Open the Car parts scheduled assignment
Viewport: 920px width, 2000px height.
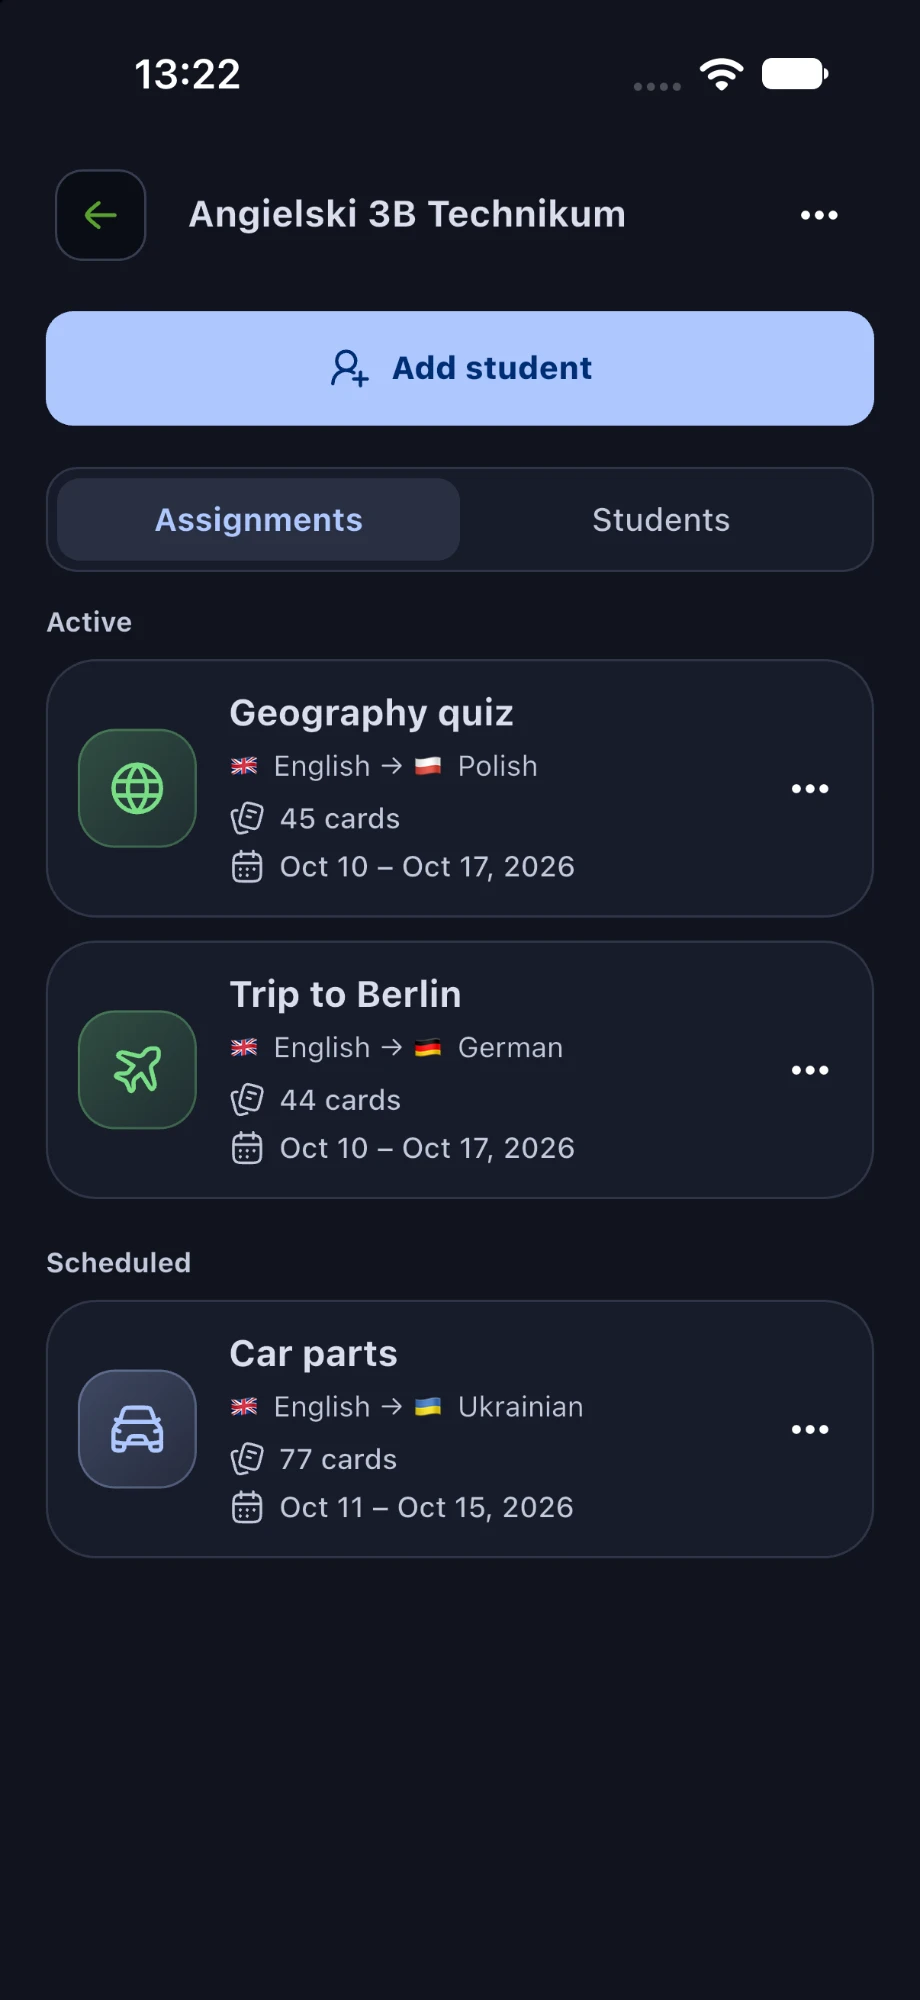[x=460, y=1429]
